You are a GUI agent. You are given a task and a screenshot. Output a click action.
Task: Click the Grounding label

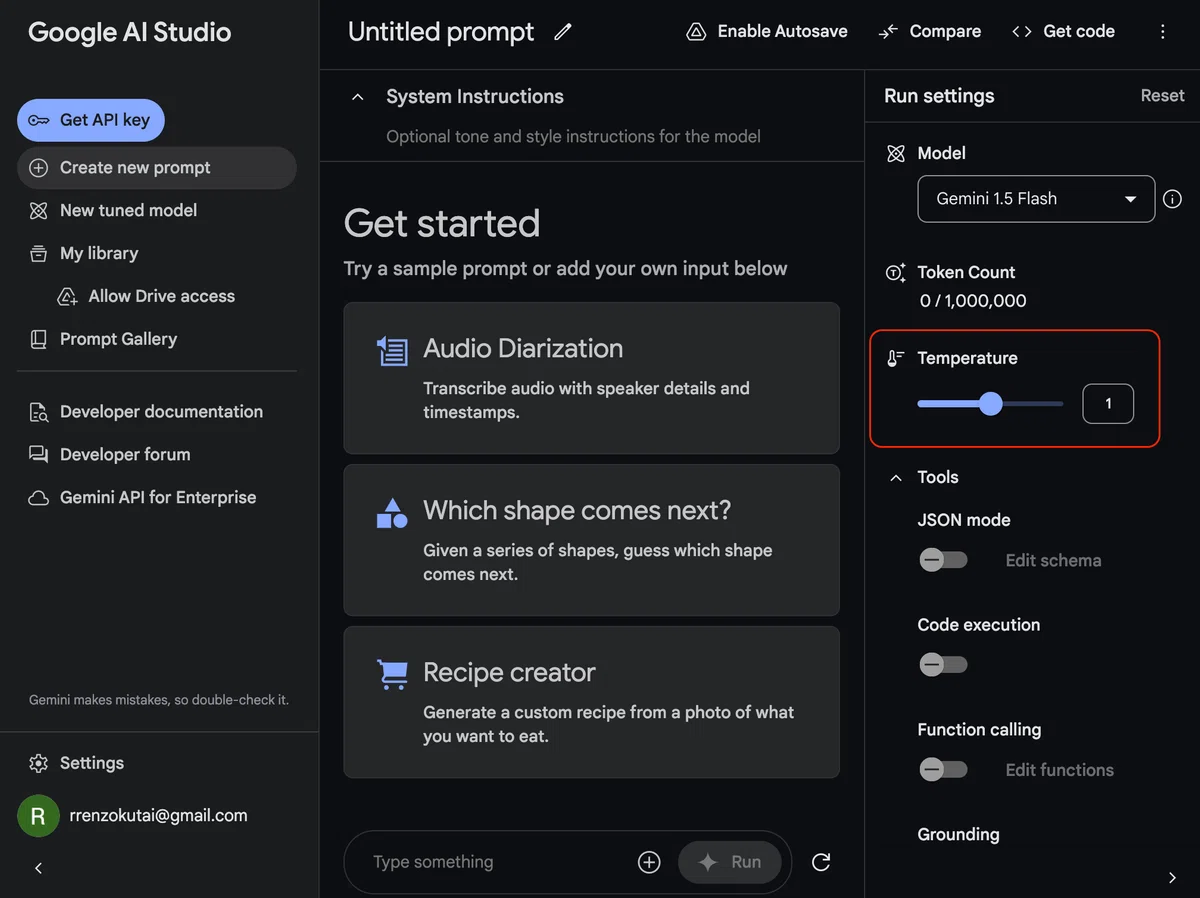coord(958,835)
